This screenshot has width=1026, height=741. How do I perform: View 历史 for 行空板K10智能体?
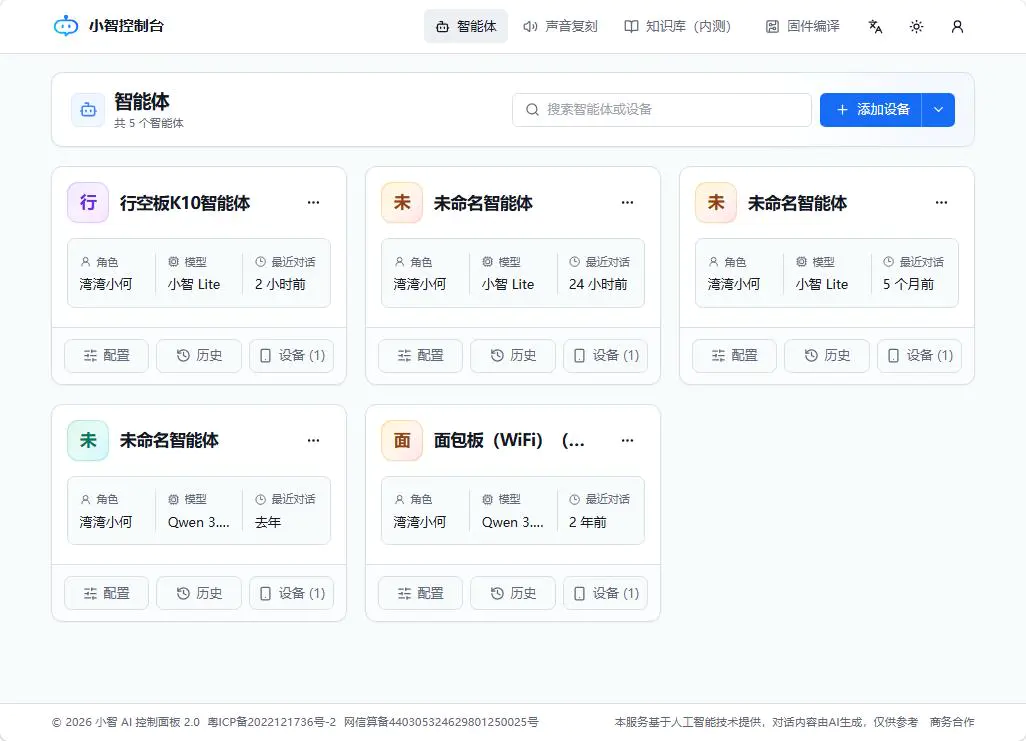pos(199,355)
